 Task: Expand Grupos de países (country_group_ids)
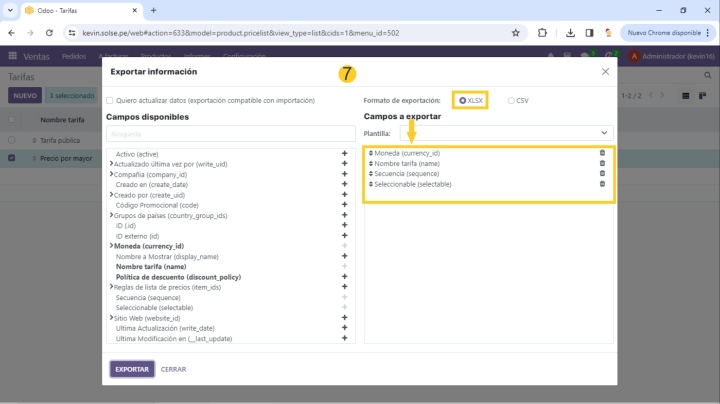(110, 216)
